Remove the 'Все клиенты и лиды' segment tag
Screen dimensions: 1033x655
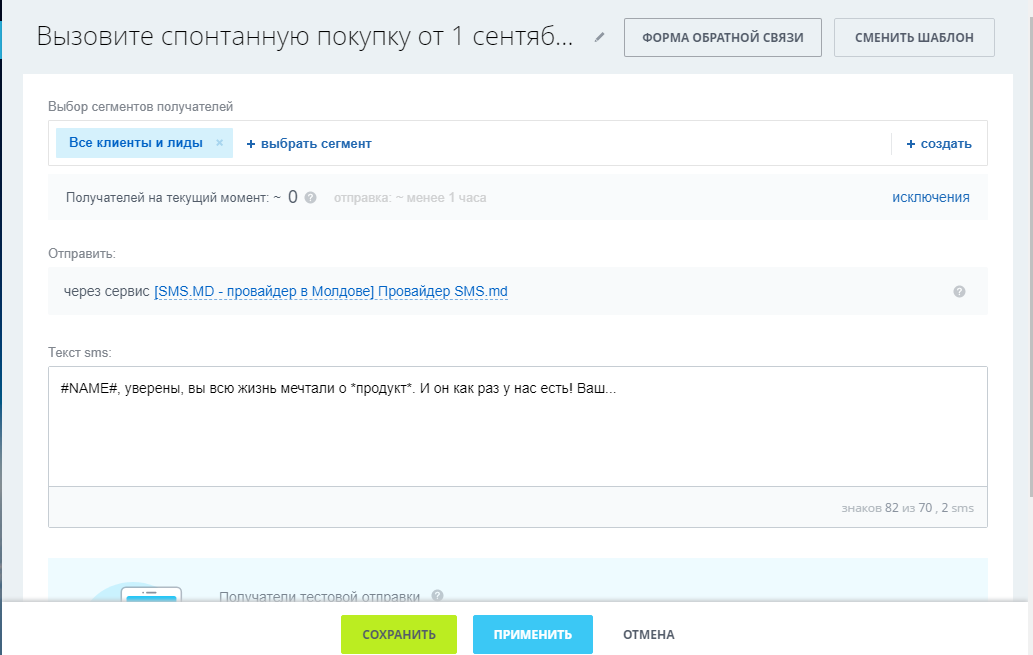(219, 143)
